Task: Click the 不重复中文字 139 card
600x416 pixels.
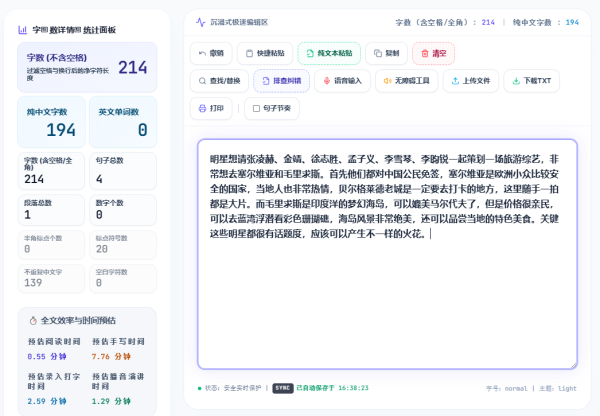Action: coord(51,279)
